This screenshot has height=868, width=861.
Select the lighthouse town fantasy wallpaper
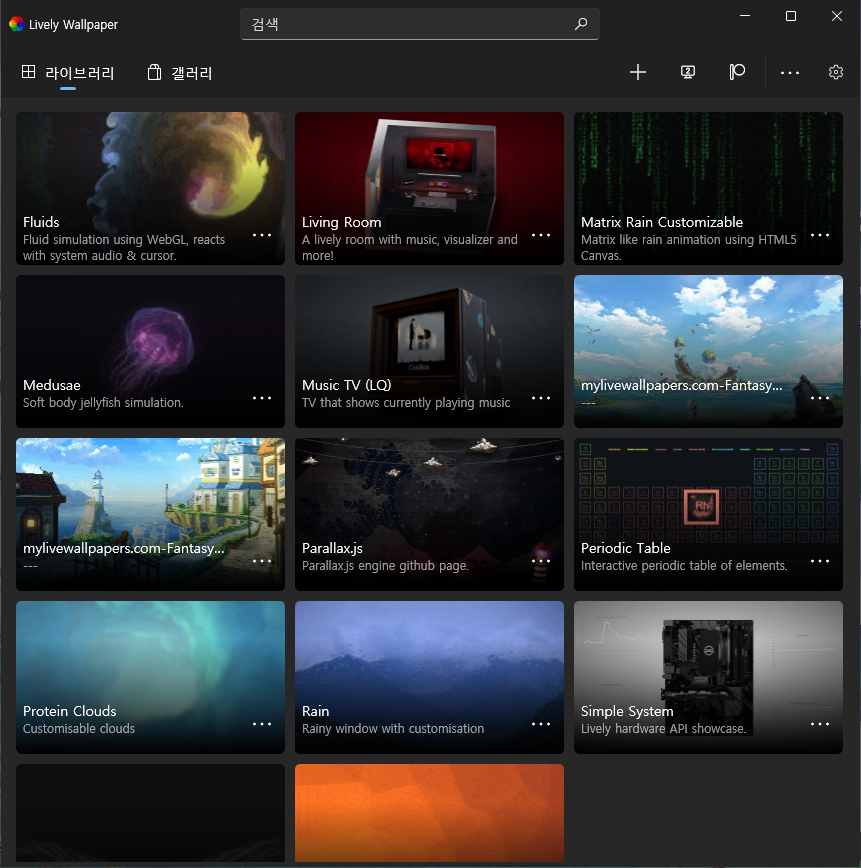[151, 514]
